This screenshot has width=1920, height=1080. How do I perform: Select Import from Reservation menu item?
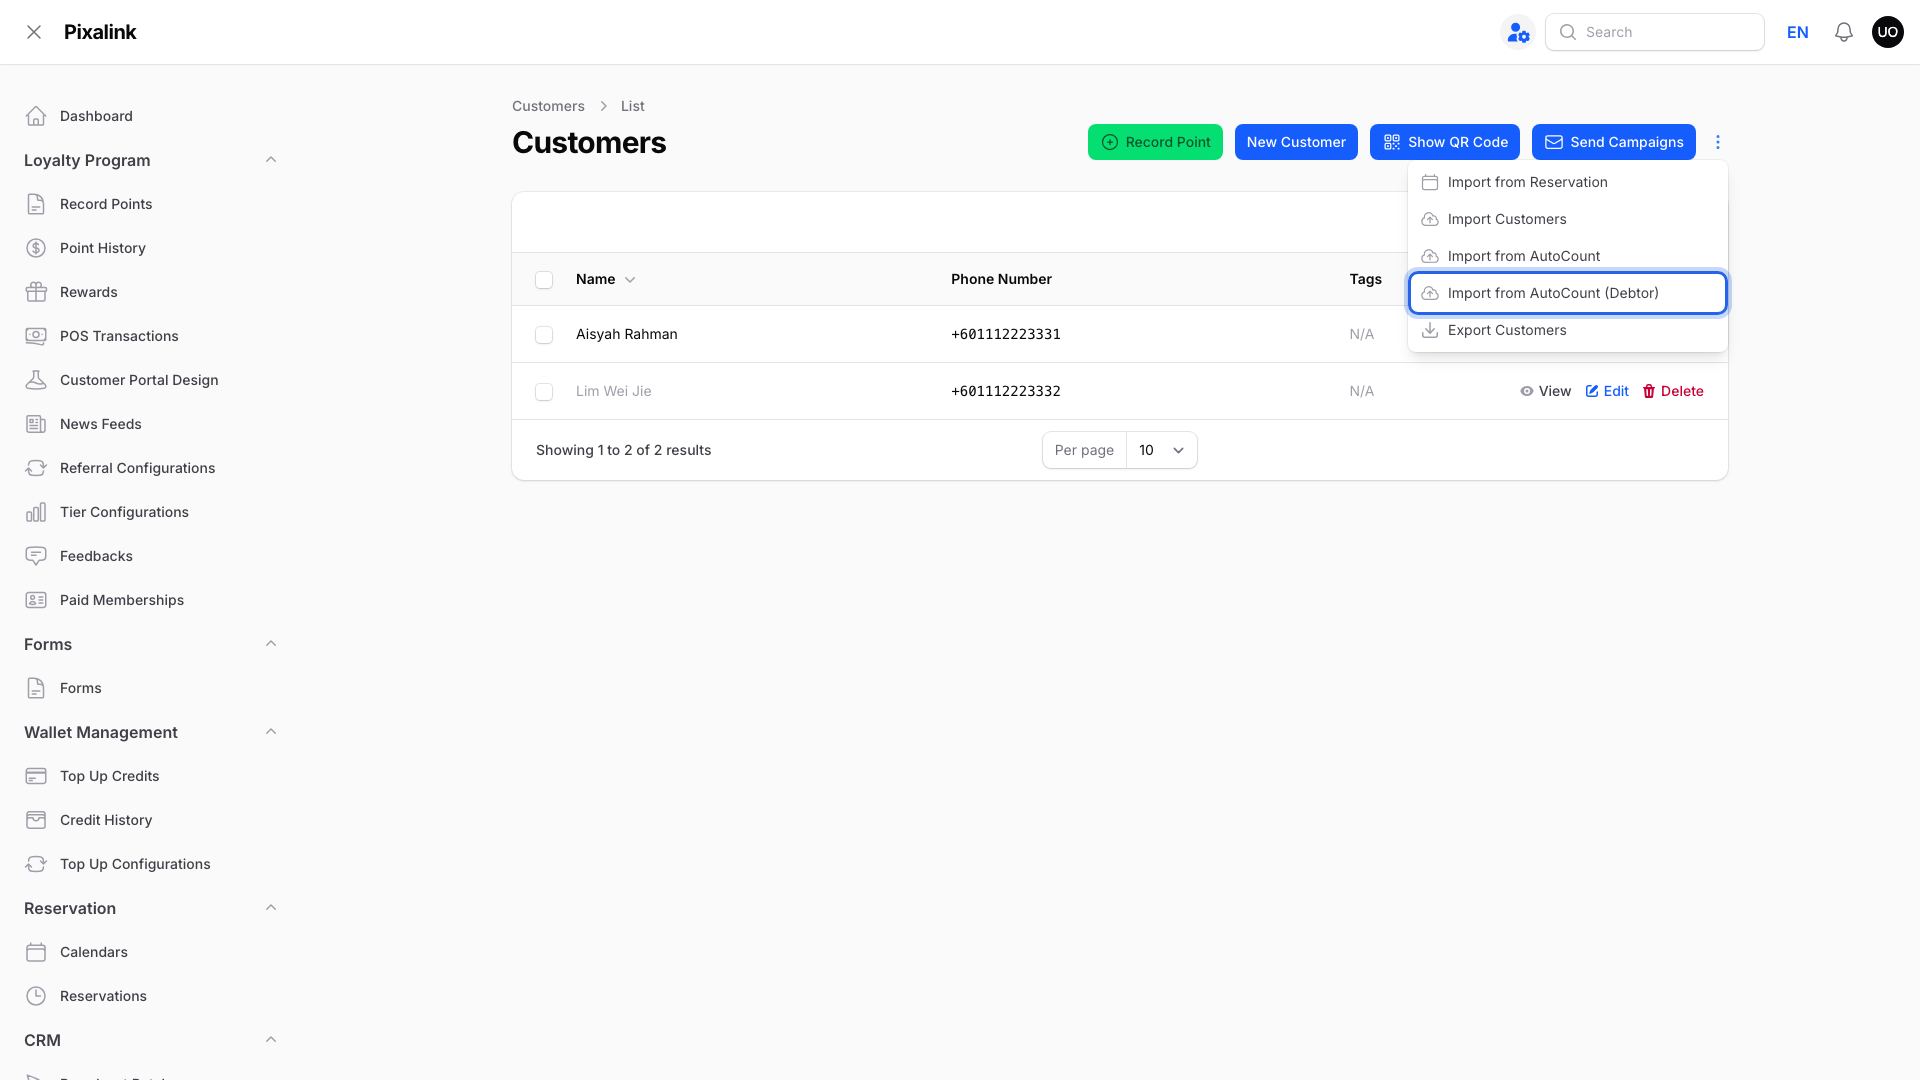pyautogui.click(x=1567, y=182)
